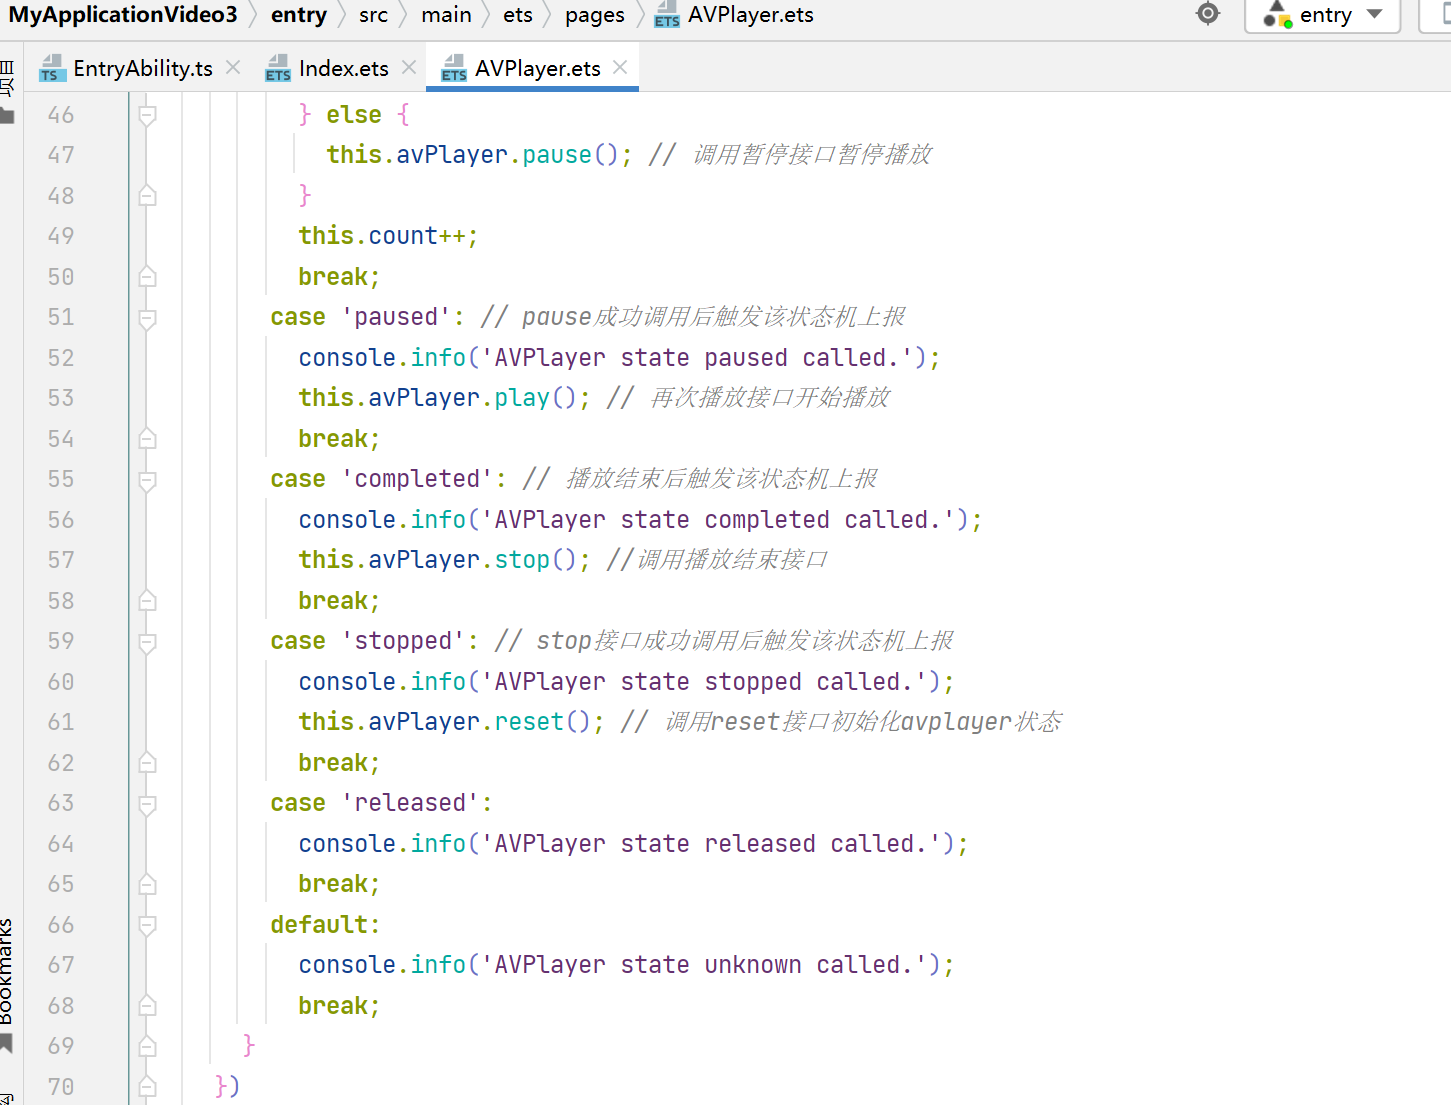The width and height of the screenshot is (1451, 1105).
Task: Click the ets breadcrumb segment
Action: 518,15
